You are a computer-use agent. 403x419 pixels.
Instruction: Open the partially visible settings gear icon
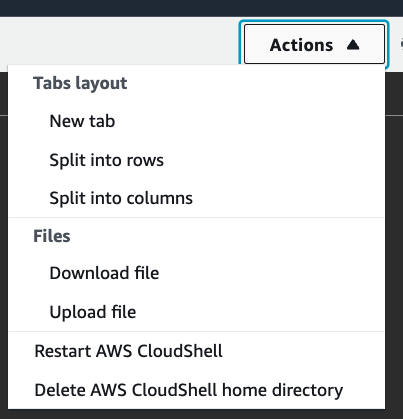(x=401, y=45)
